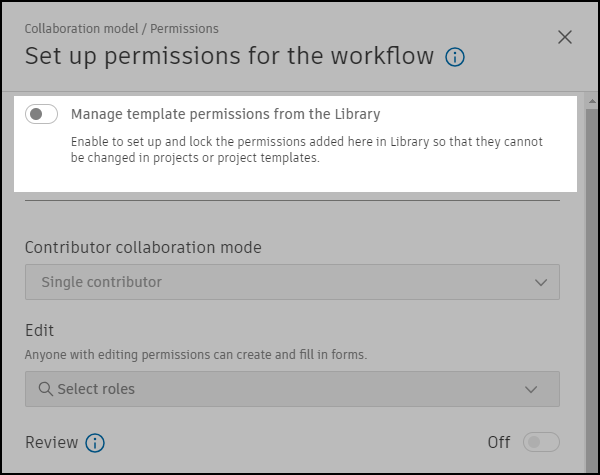The height and width of the screenshot is (475, 600).
Task: Click into the Select roles search field
Action: point(280,389)
